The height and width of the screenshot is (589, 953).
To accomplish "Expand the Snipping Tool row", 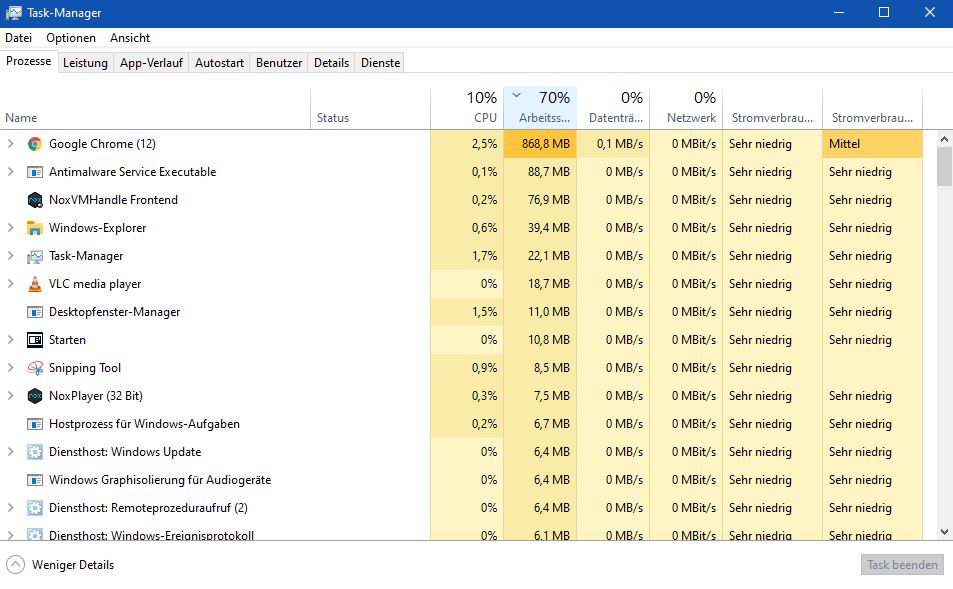I will [x=10, y=367].
